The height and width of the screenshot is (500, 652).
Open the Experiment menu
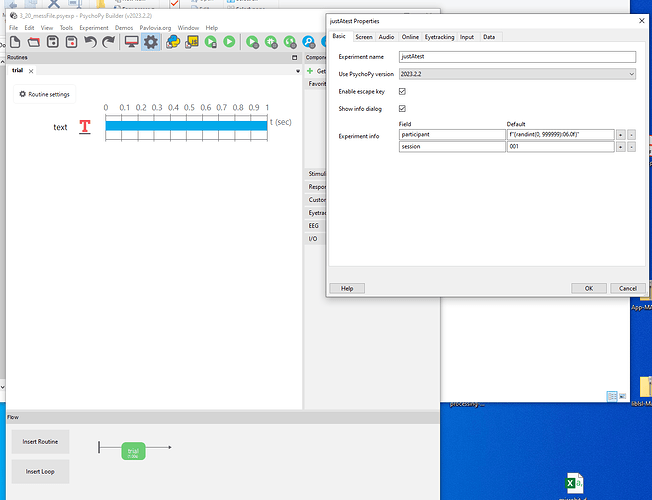point(94,28)
